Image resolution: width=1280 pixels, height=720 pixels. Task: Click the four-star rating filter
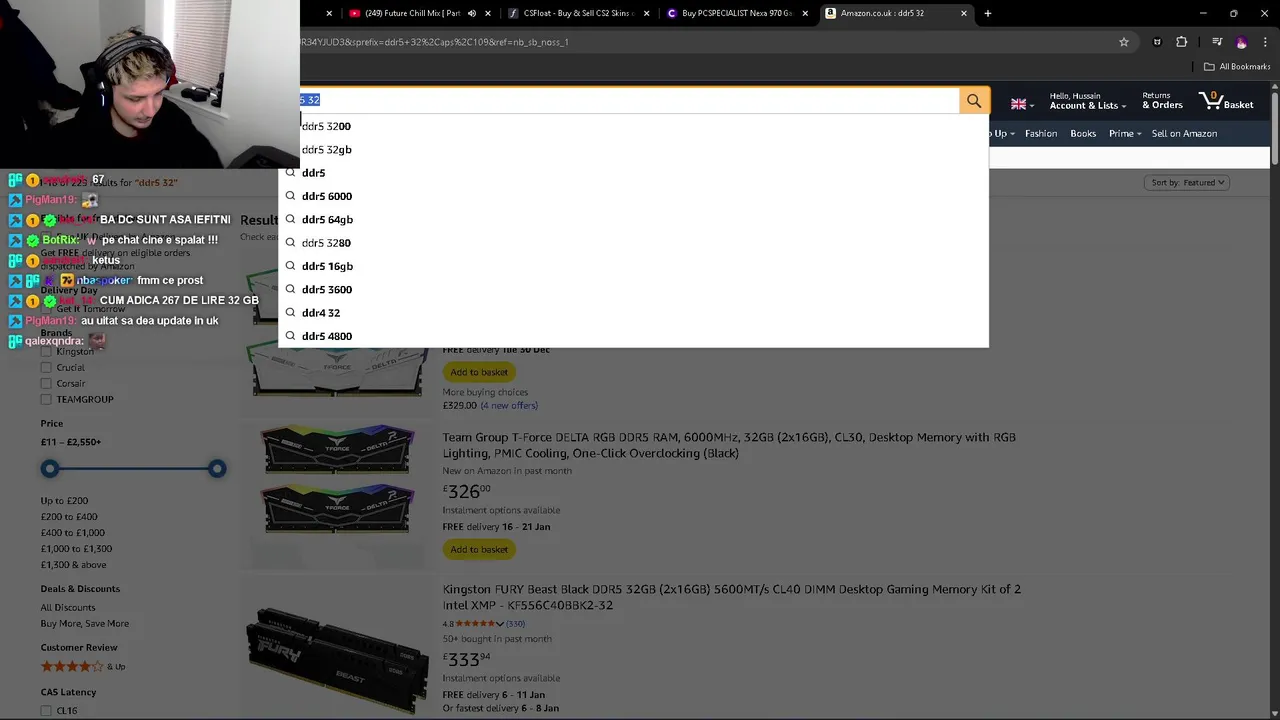[83, 666]
